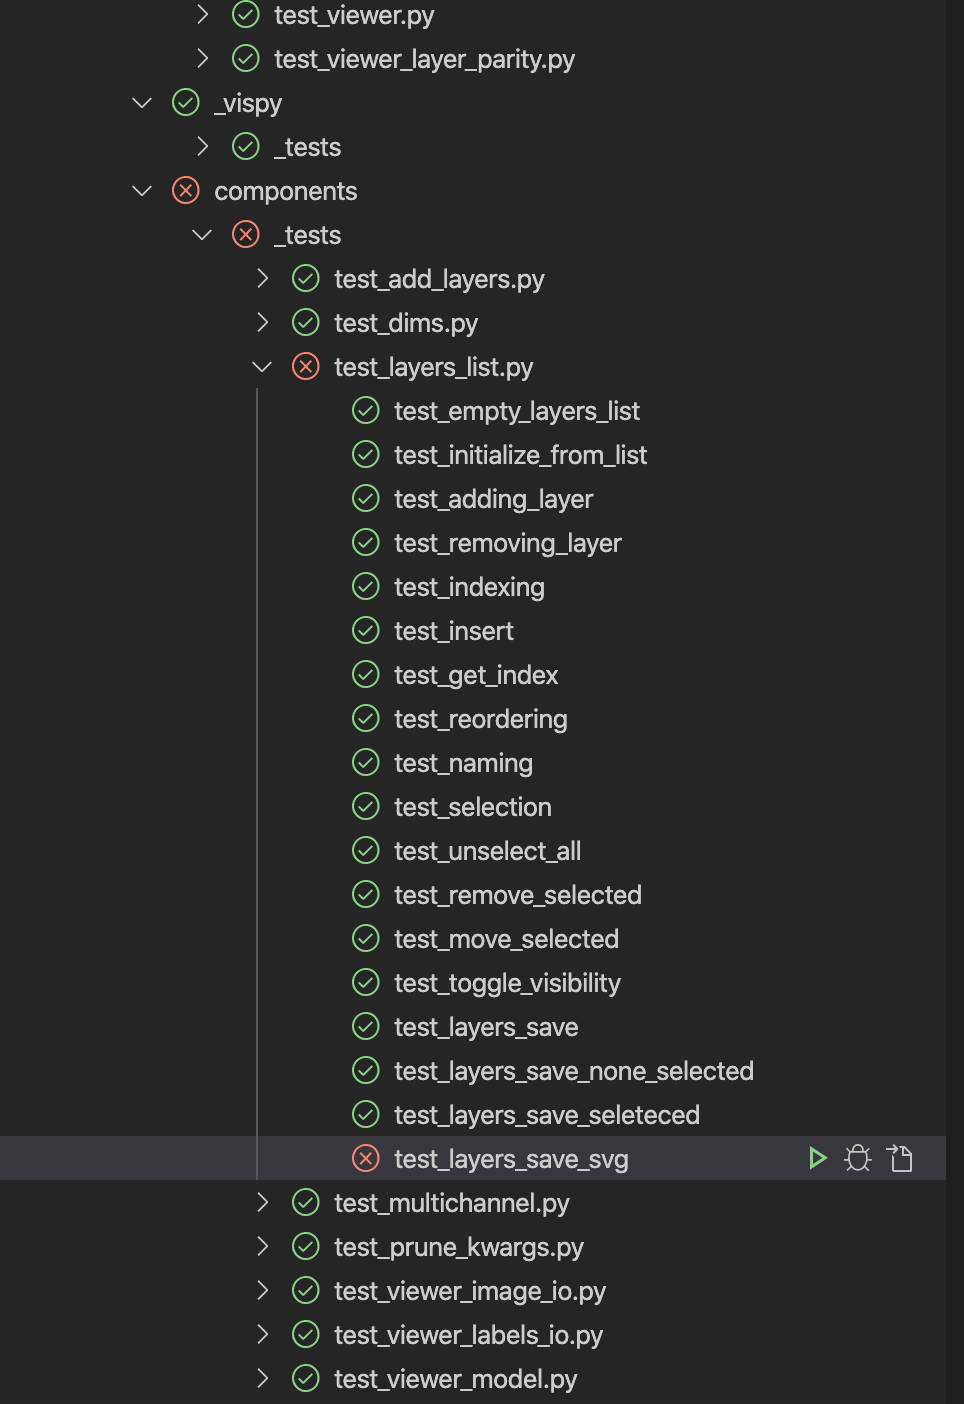
Task: Expand the test_add_layers.py entry
Action: [262, 278]
